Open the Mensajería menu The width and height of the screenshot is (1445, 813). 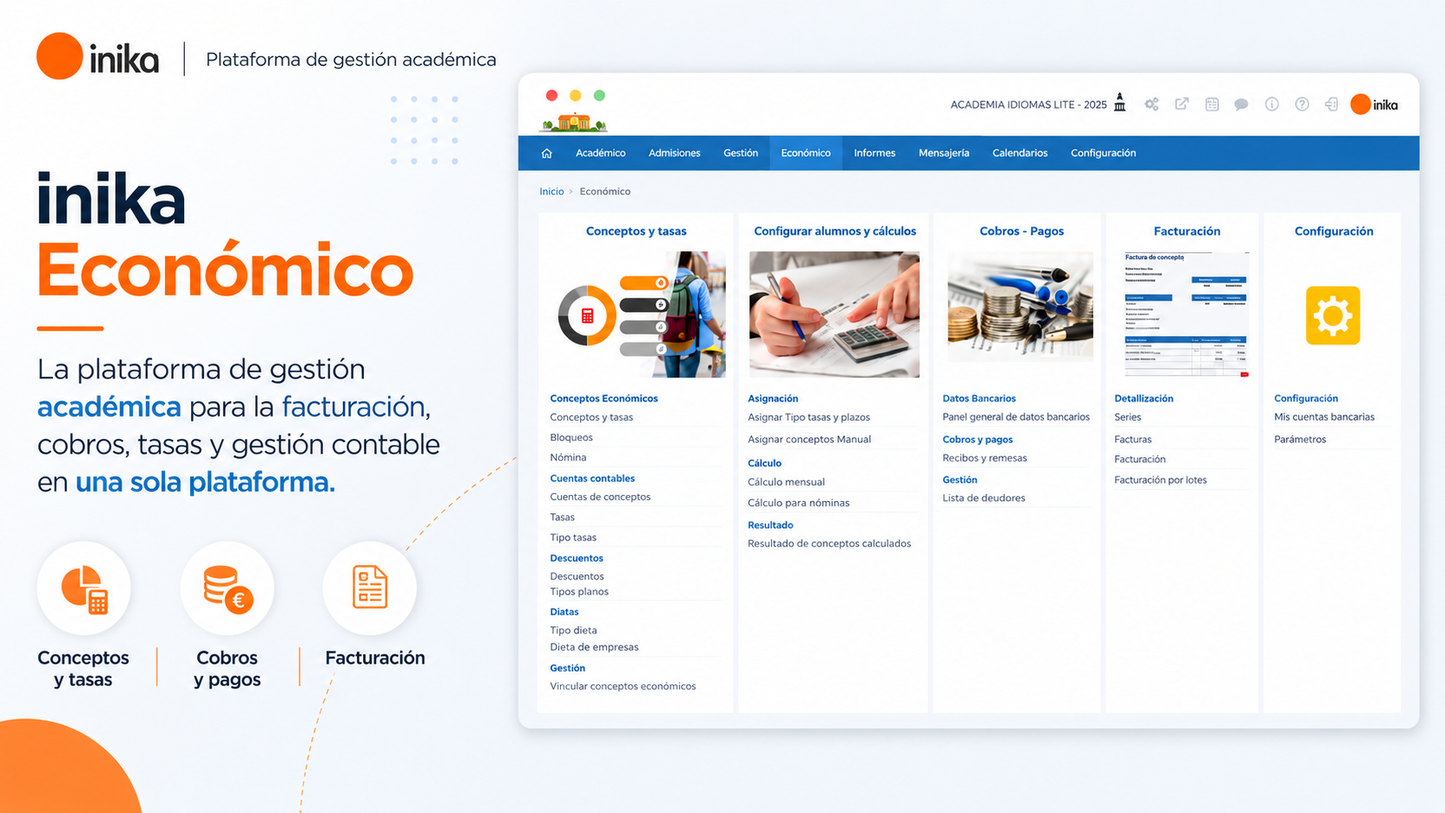(x=944, y=153)
